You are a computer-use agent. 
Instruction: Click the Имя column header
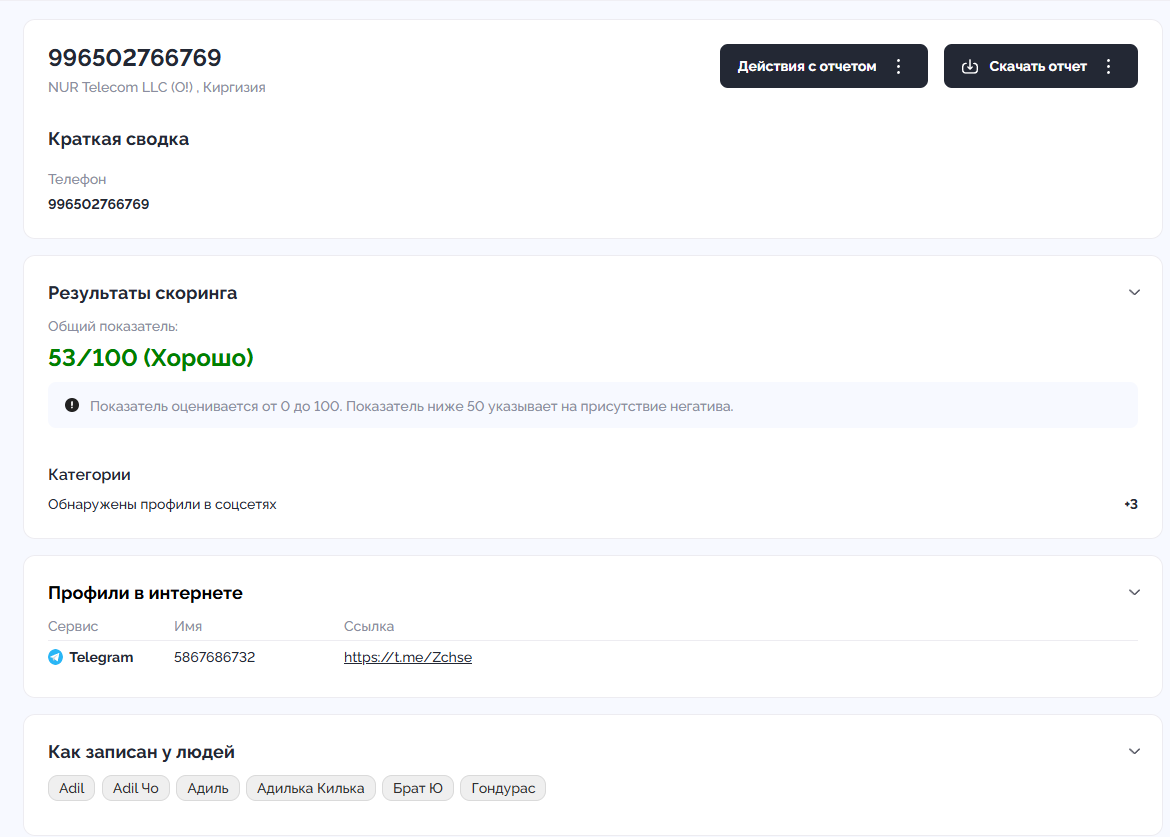[188, 627]
